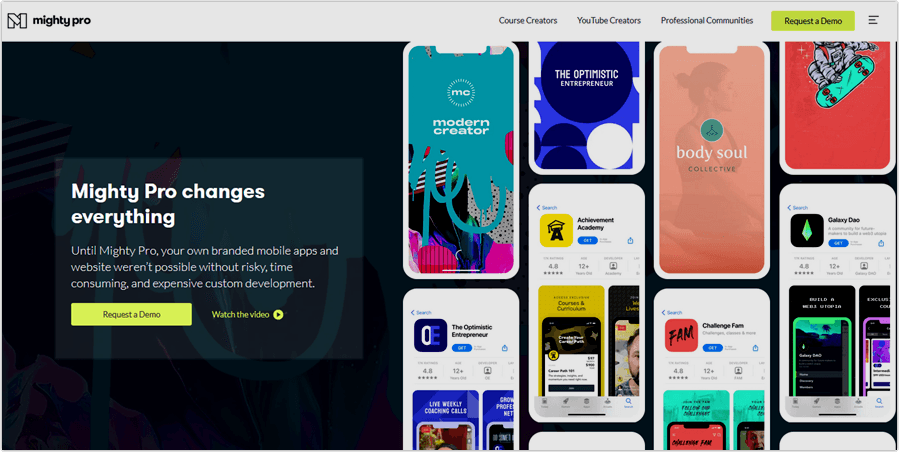900x453 pixels.
Task: Click the share icon for Achievement Academy
Action: pos(630,240)
